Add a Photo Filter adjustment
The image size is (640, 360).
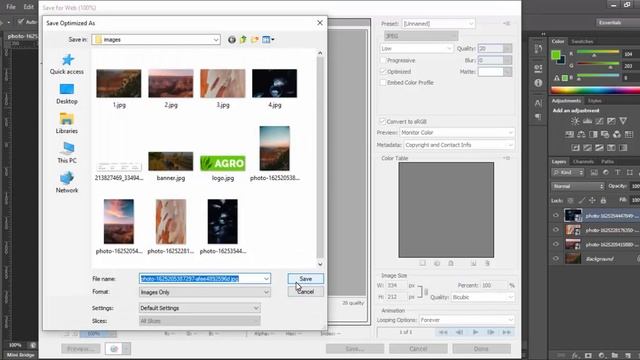tap(605, 134)
